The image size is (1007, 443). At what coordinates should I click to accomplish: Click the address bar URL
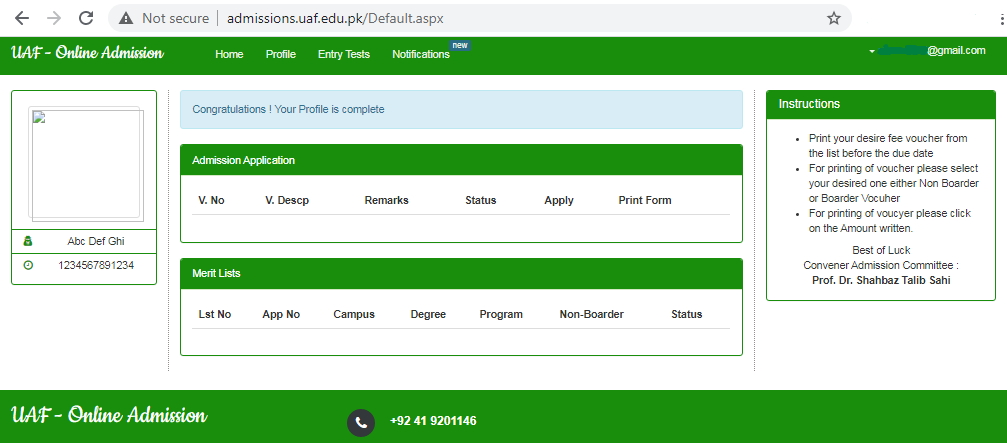tap(335, 19)
